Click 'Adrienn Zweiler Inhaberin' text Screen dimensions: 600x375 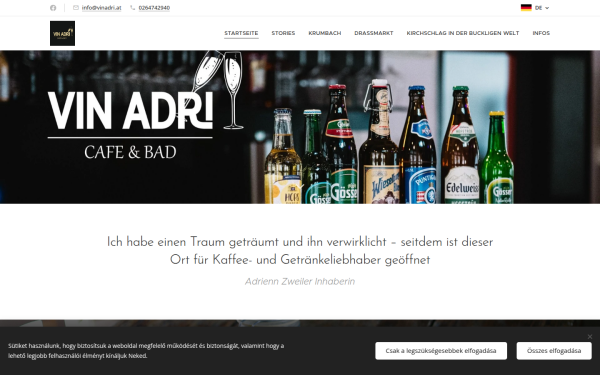click(300, 281)
